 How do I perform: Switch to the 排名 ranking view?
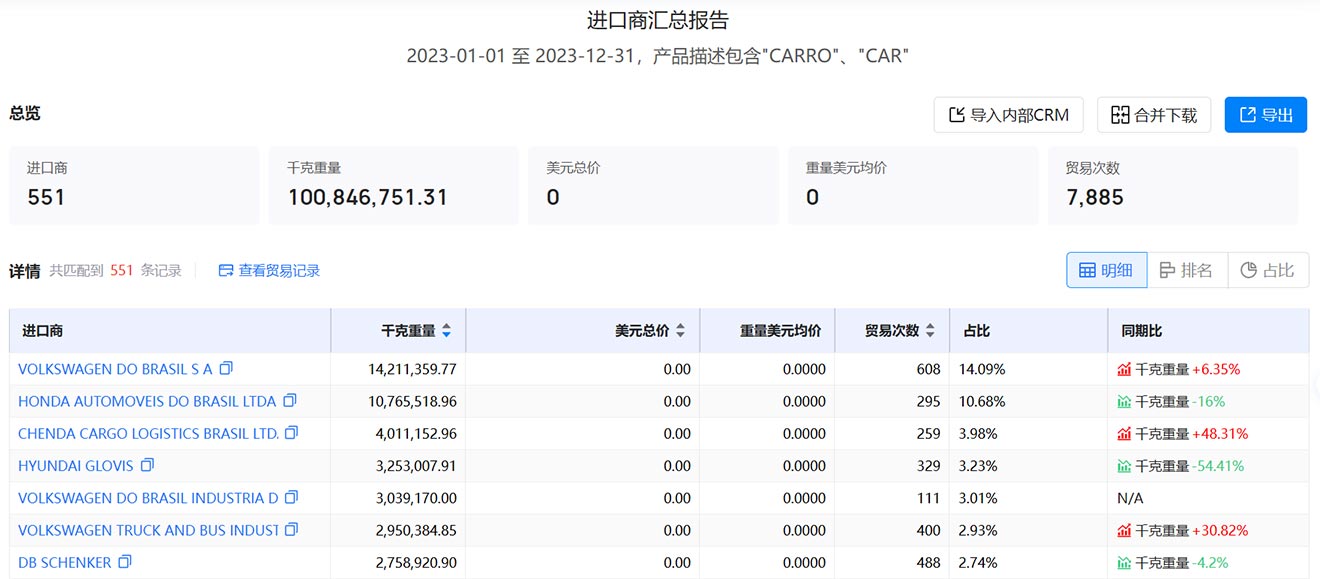pos(1187,270)
